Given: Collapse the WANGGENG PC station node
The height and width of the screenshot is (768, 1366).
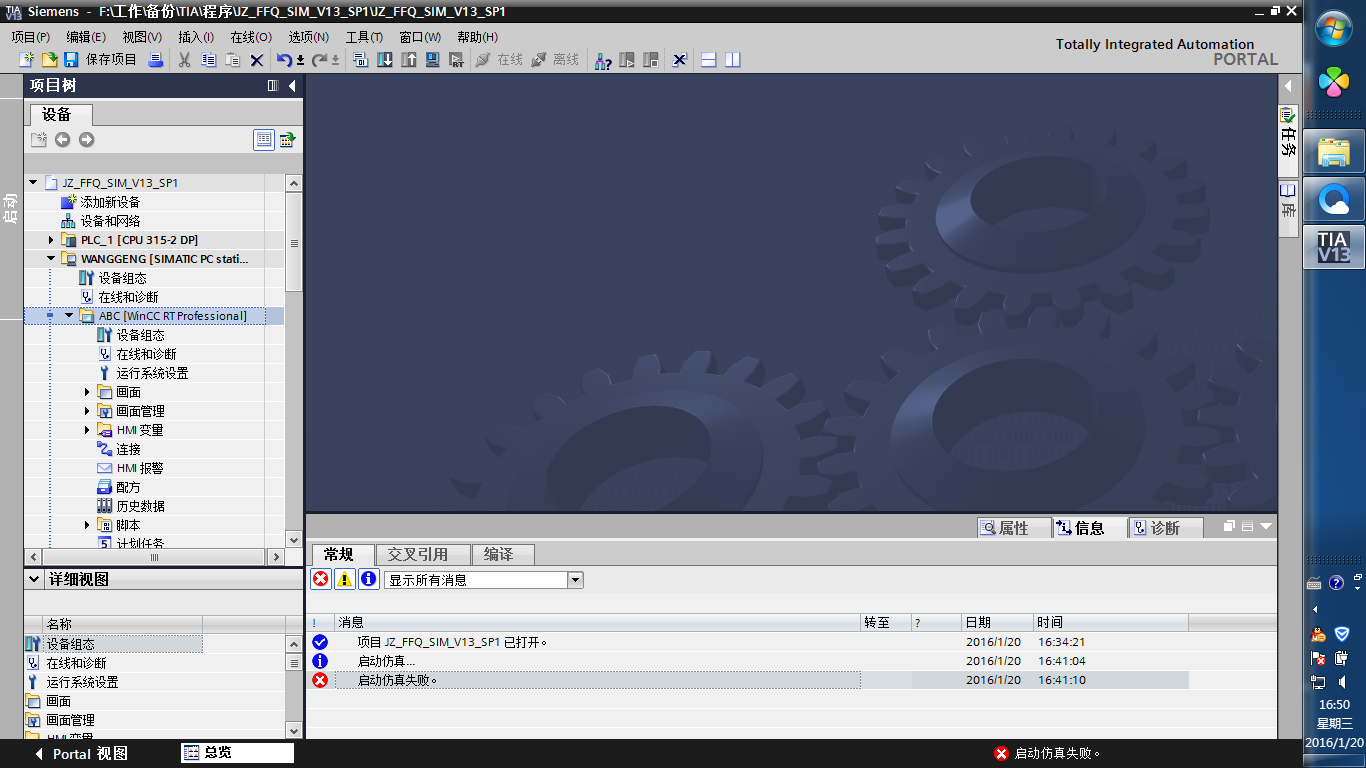Looking at the screenshot, I should click(x=51, y=259).
